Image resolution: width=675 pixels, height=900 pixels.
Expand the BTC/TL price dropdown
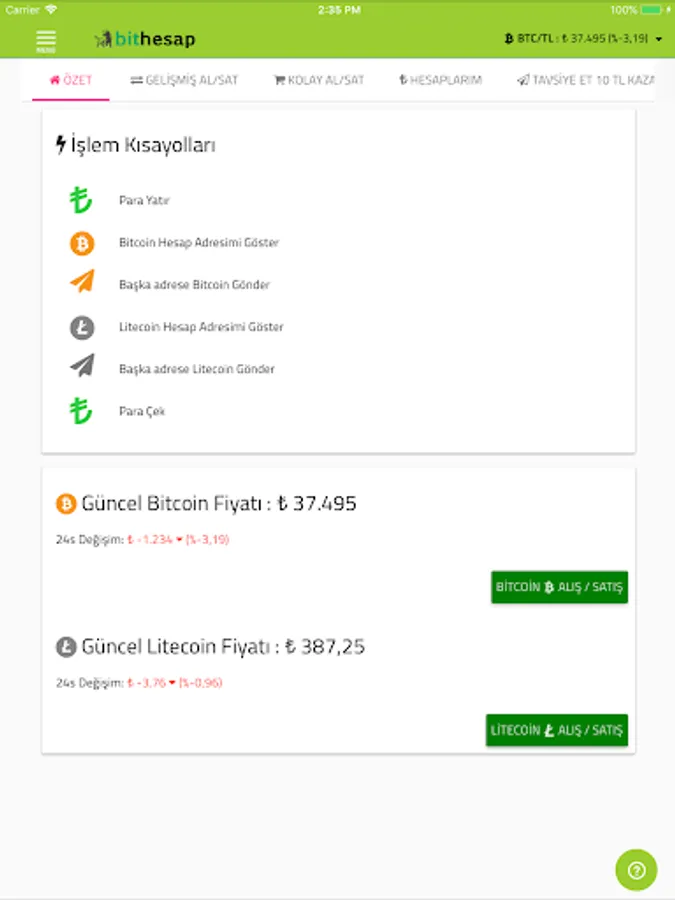(x=584, y=39)
